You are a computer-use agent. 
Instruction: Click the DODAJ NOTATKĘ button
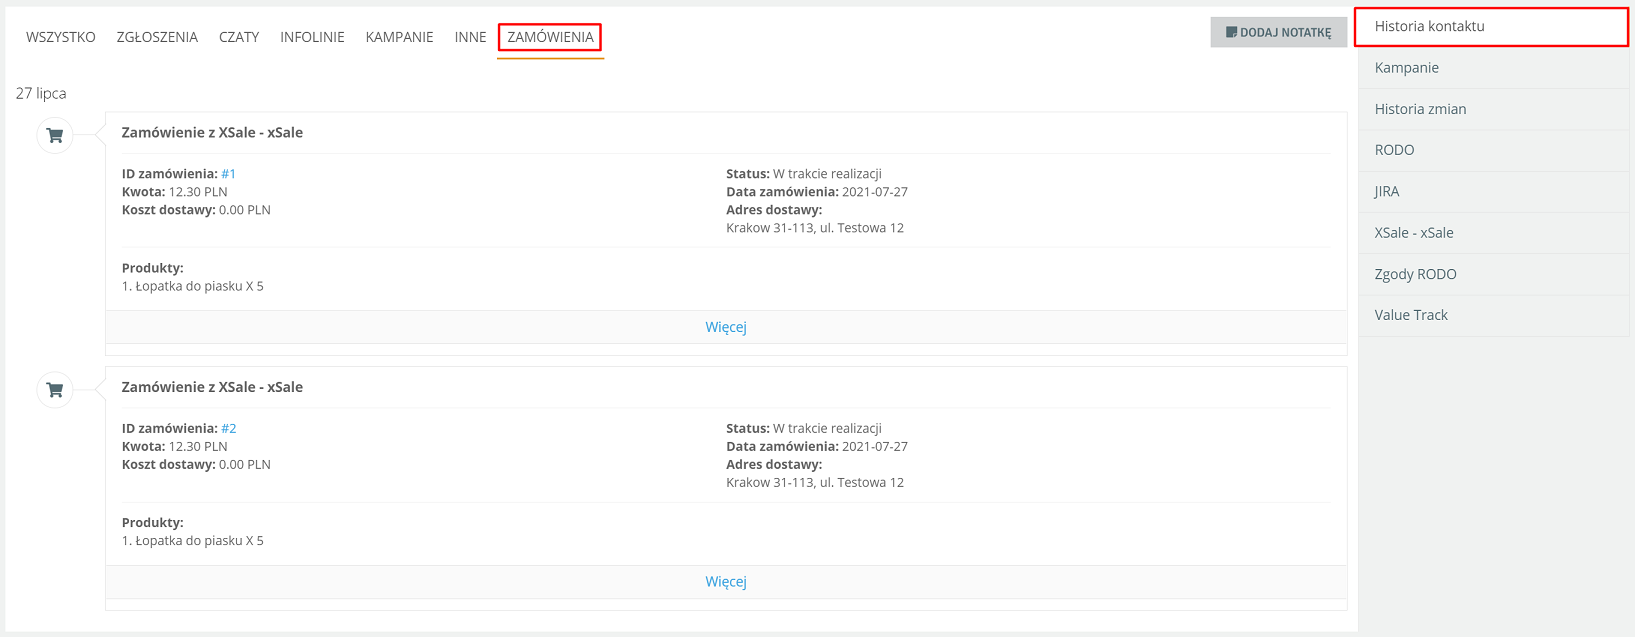click(1279, 32)
